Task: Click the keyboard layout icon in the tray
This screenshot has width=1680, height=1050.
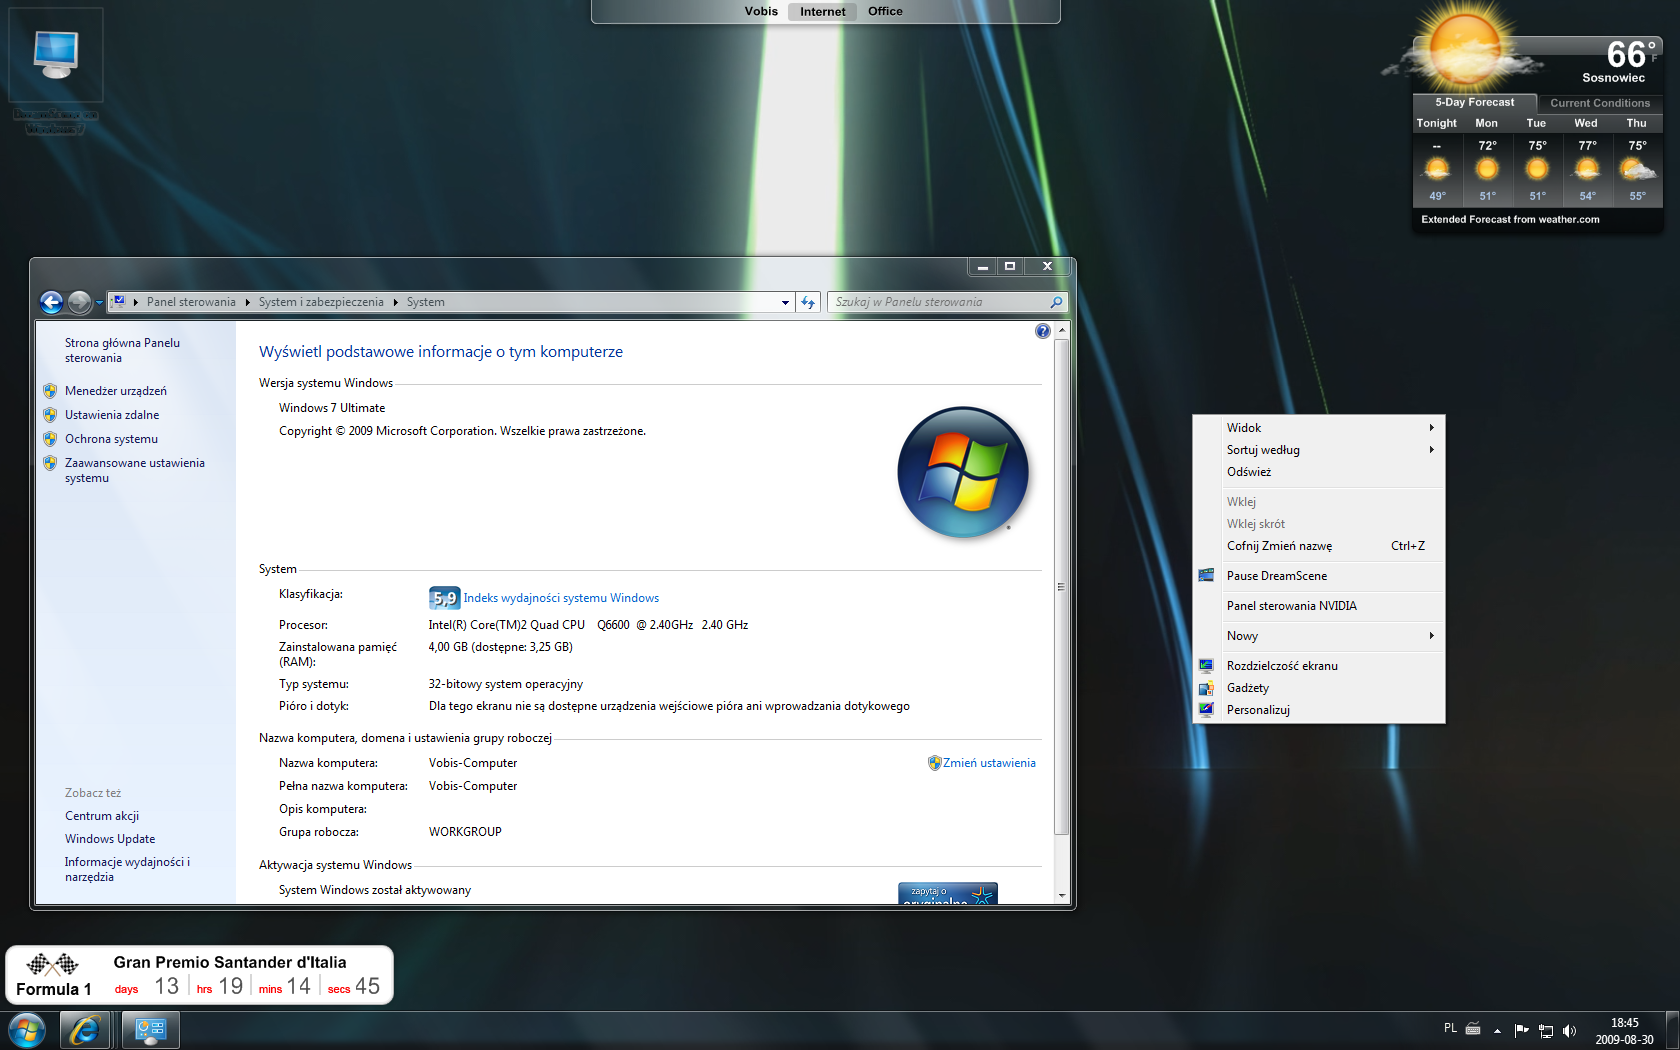Action: (1472, 1031)
